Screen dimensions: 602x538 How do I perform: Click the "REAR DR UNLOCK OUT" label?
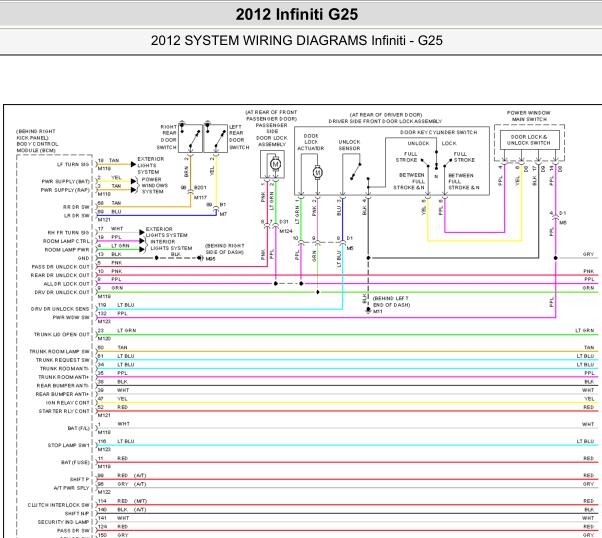[60, 275]
